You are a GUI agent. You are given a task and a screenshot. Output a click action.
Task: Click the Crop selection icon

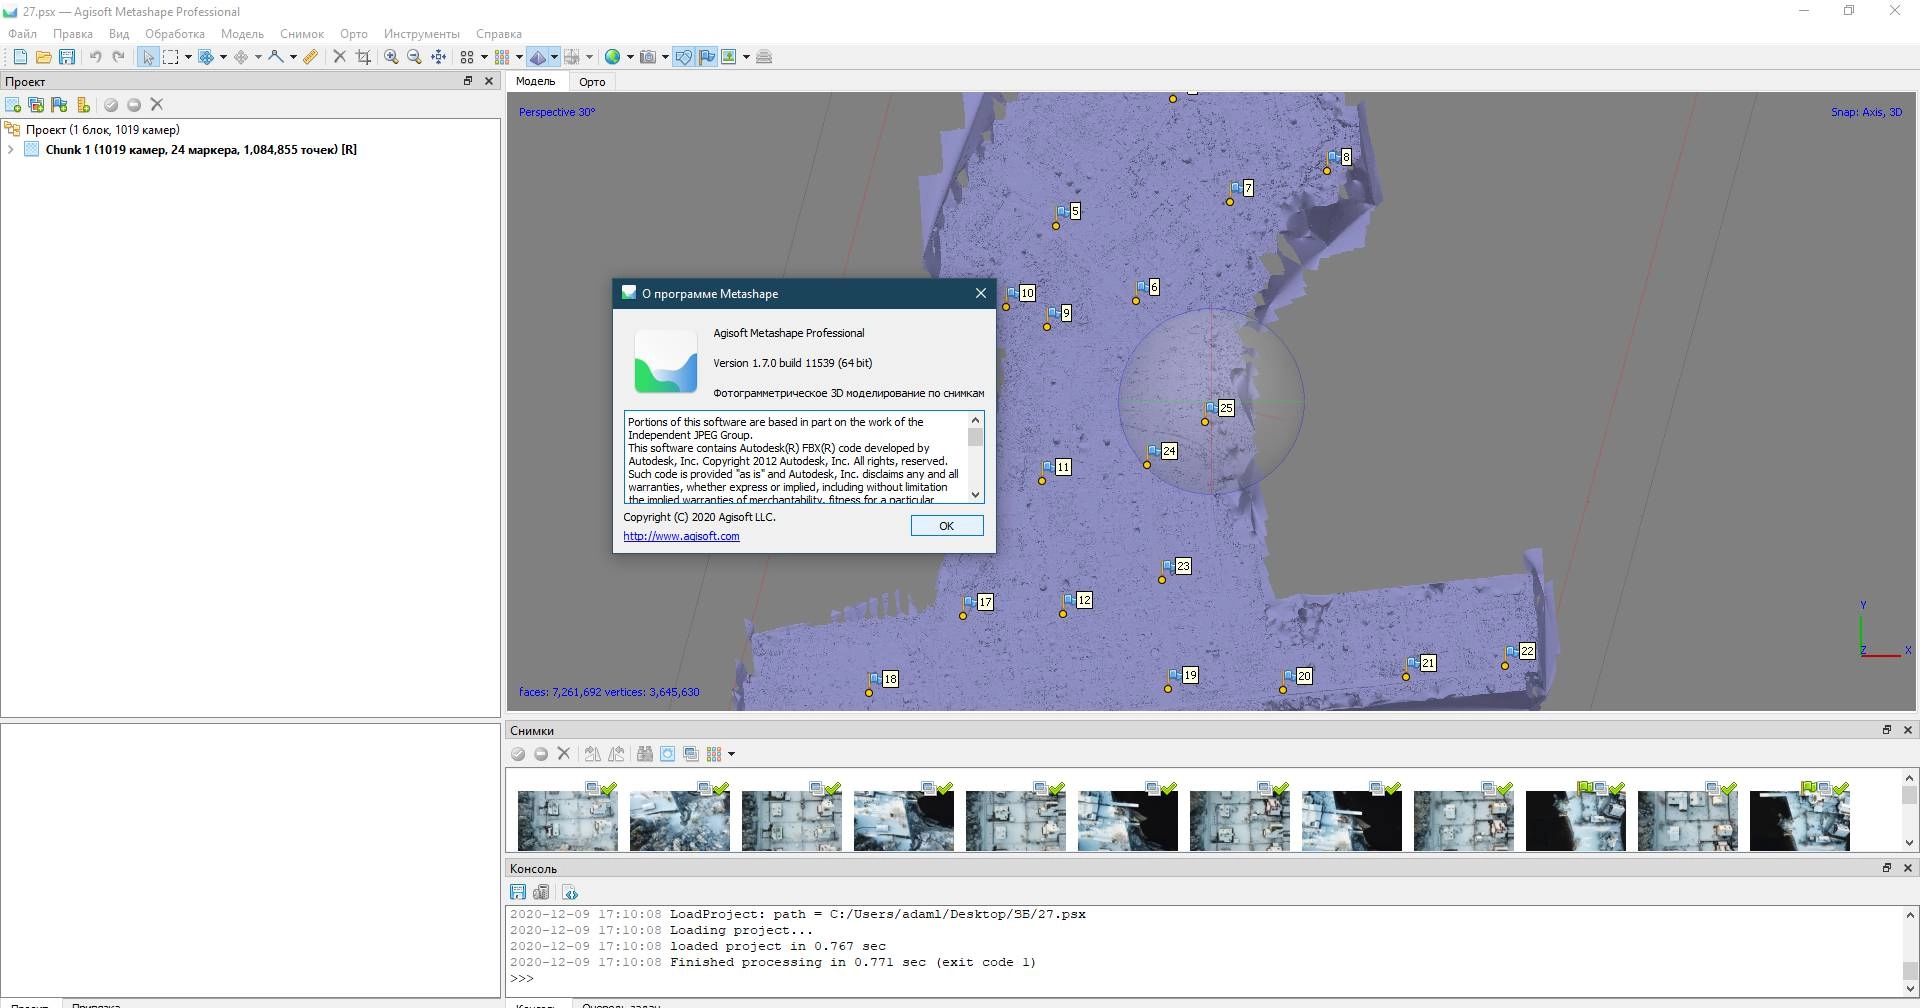pyautogui.click(x=363, y=57)
